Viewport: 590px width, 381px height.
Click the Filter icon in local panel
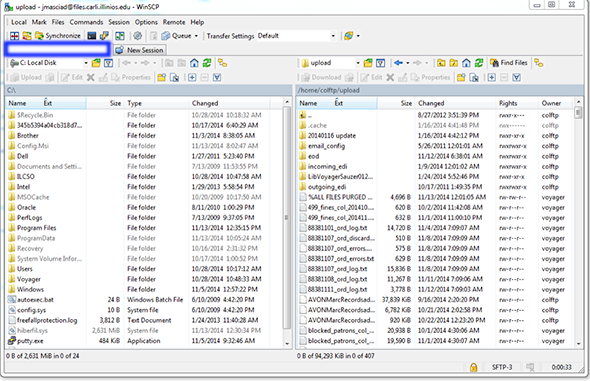click(x=108, y=63)
